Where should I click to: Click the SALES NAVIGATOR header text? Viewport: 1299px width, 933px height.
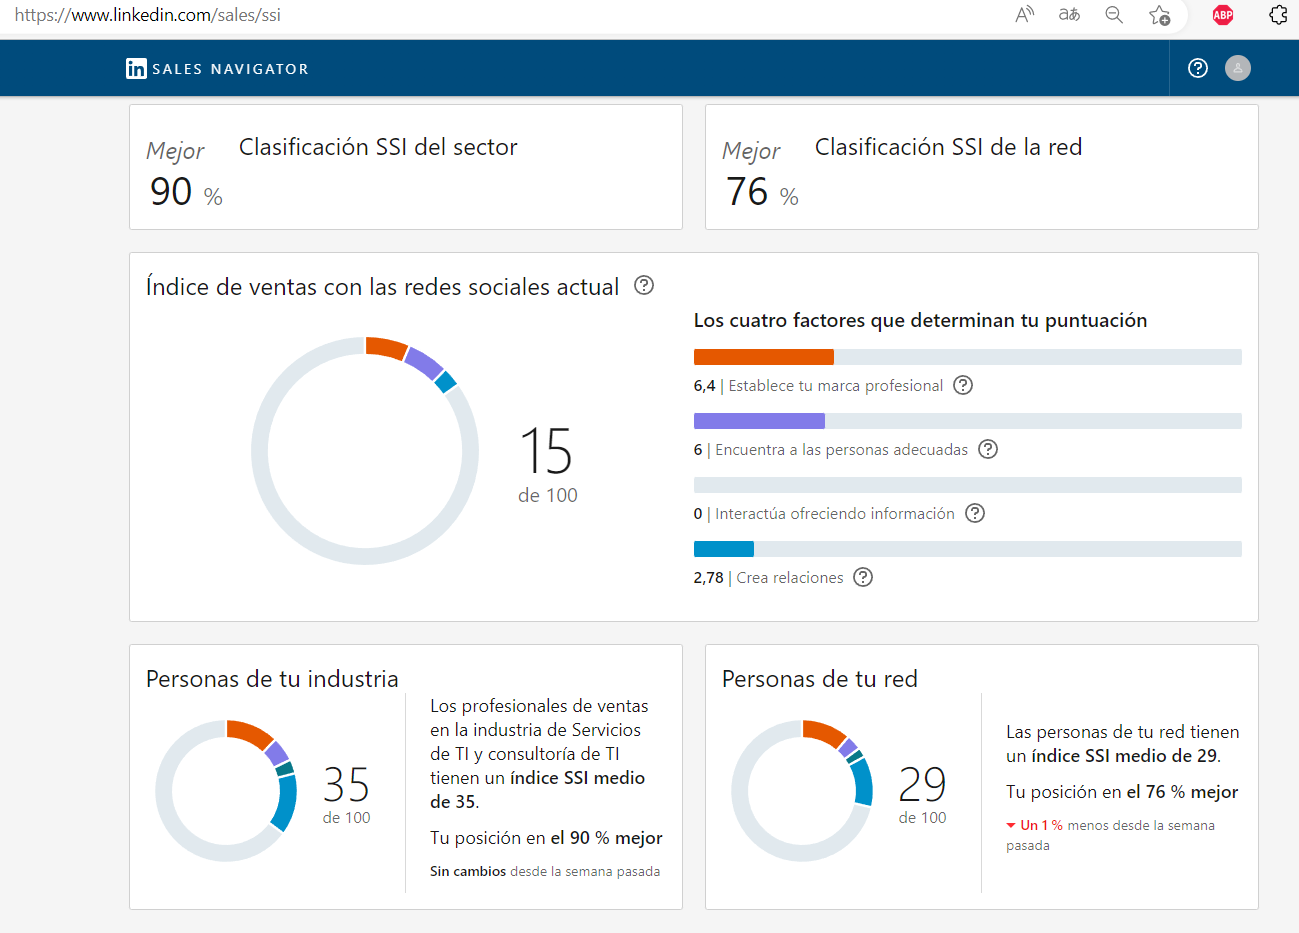(230, 69)
